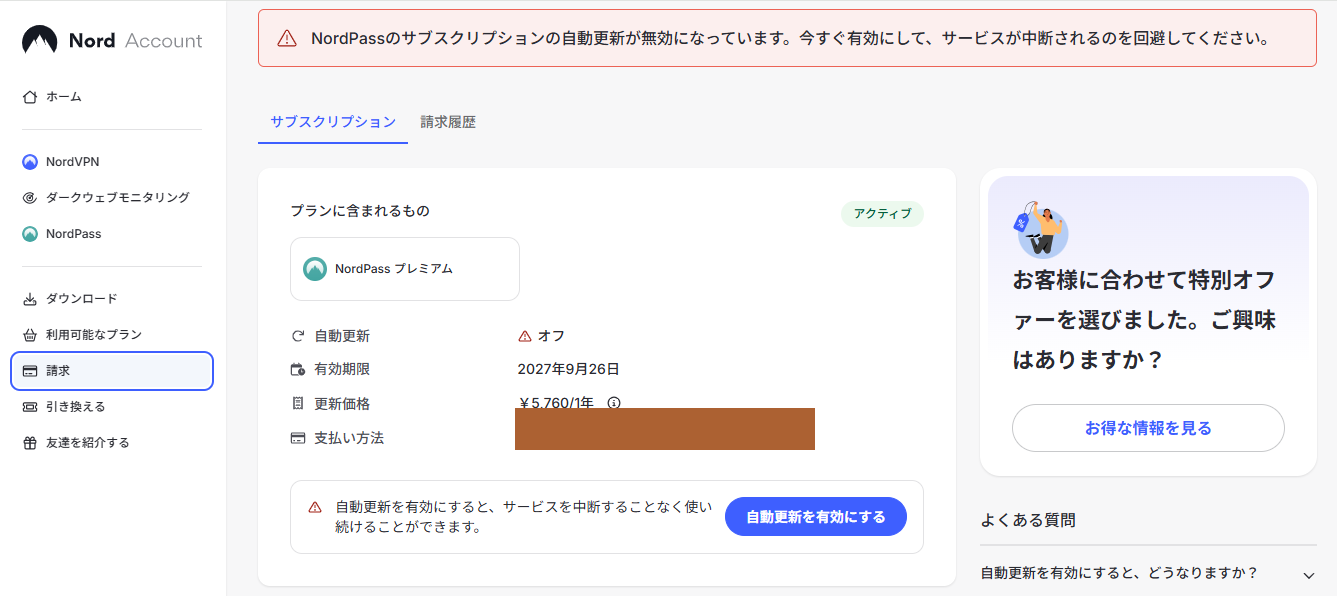Click the ￥5,760/1年 renewal price
Screen dimensions: 1337x596
pos(556,403)
